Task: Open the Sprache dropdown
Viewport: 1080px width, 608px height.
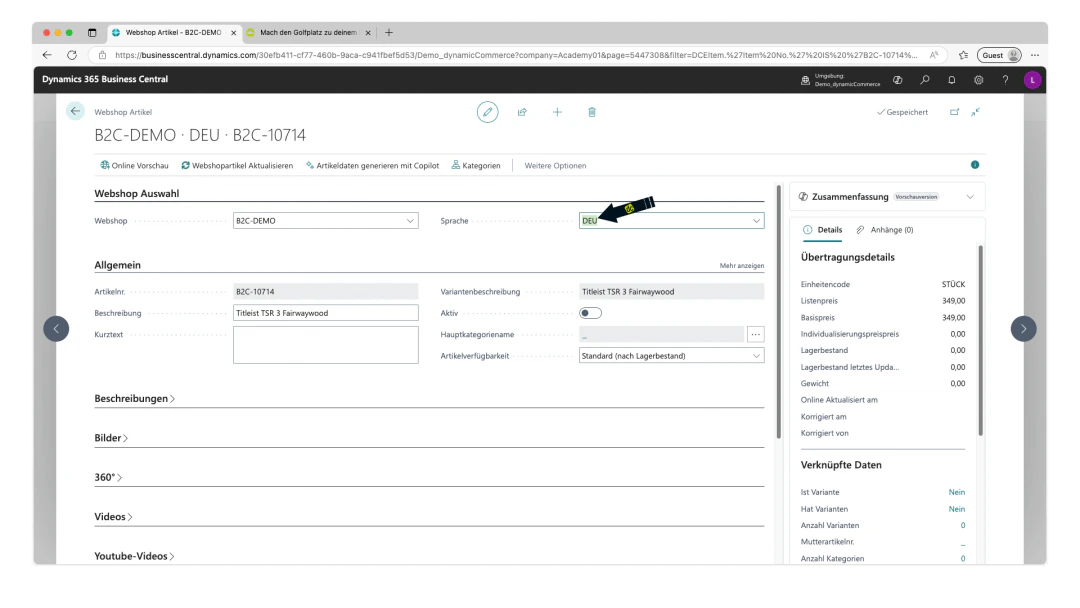Action: pos(671,220)
